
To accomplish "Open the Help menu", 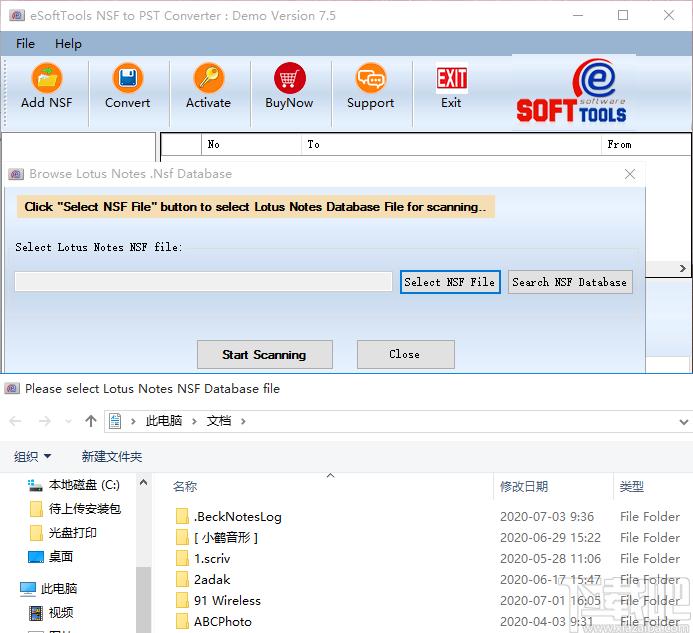I will coord(68,43).
